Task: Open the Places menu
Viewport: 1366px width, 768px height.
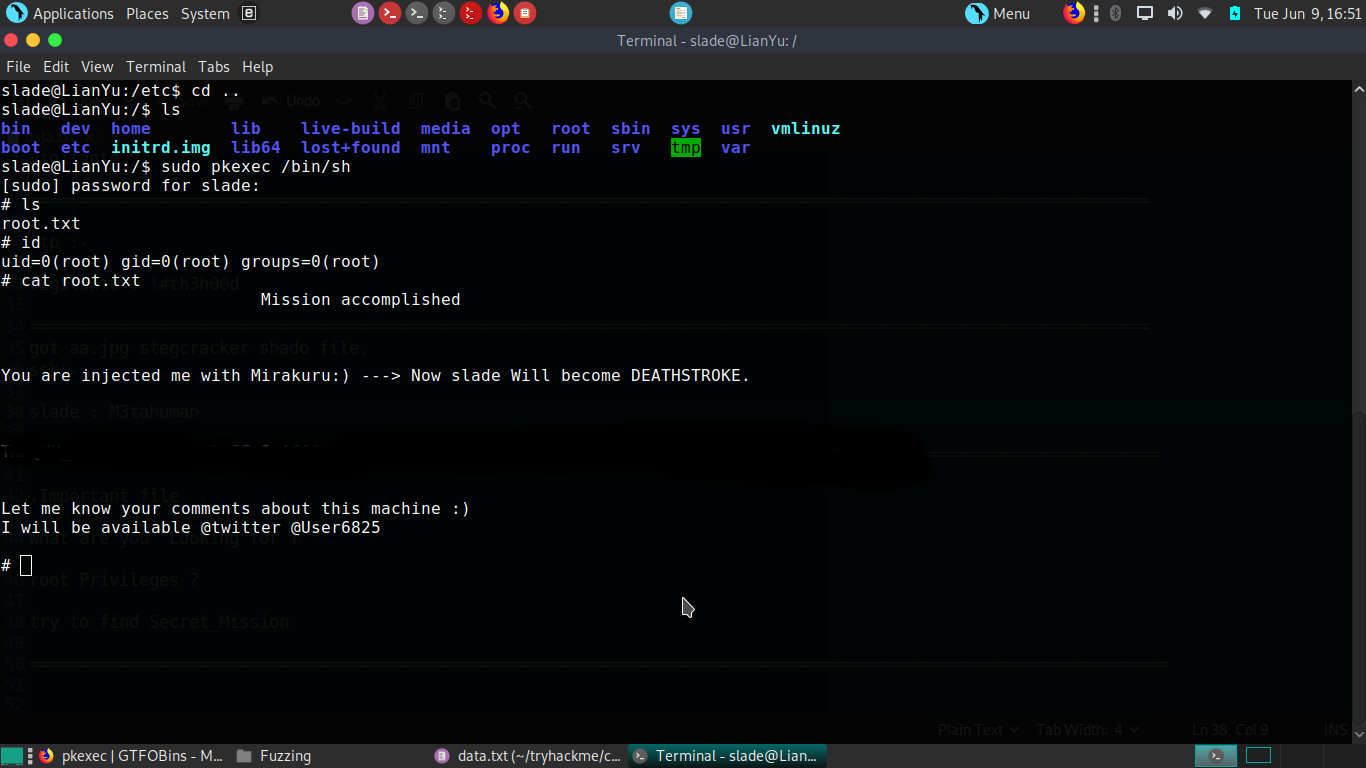Action: click(147, 14)
